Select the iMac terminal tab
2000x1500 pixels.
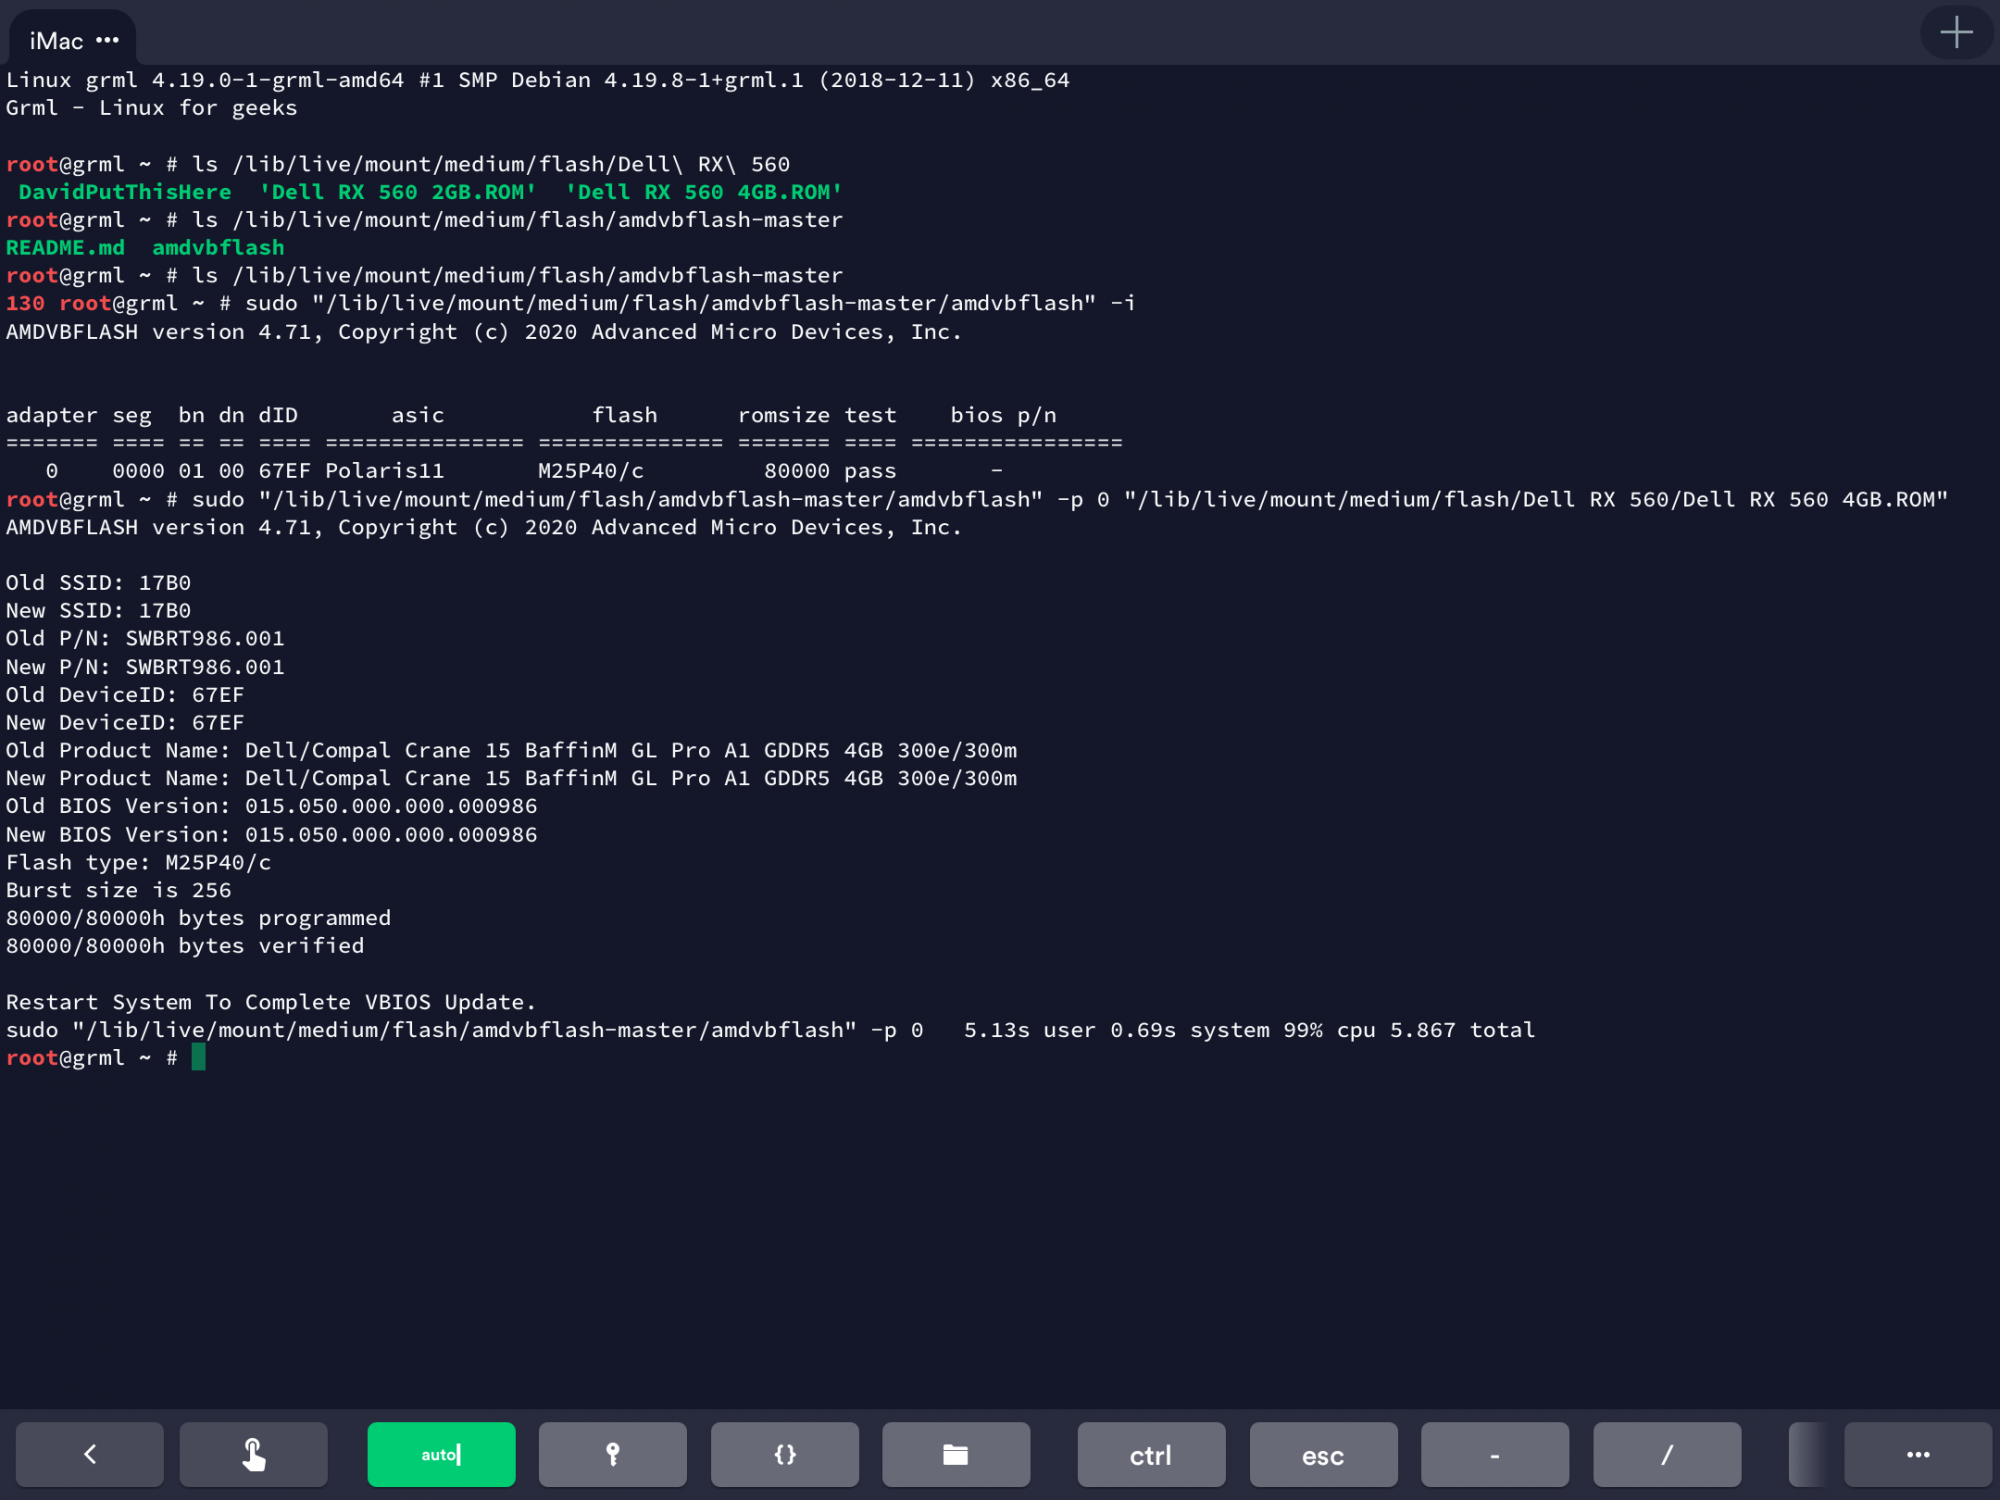55,40
